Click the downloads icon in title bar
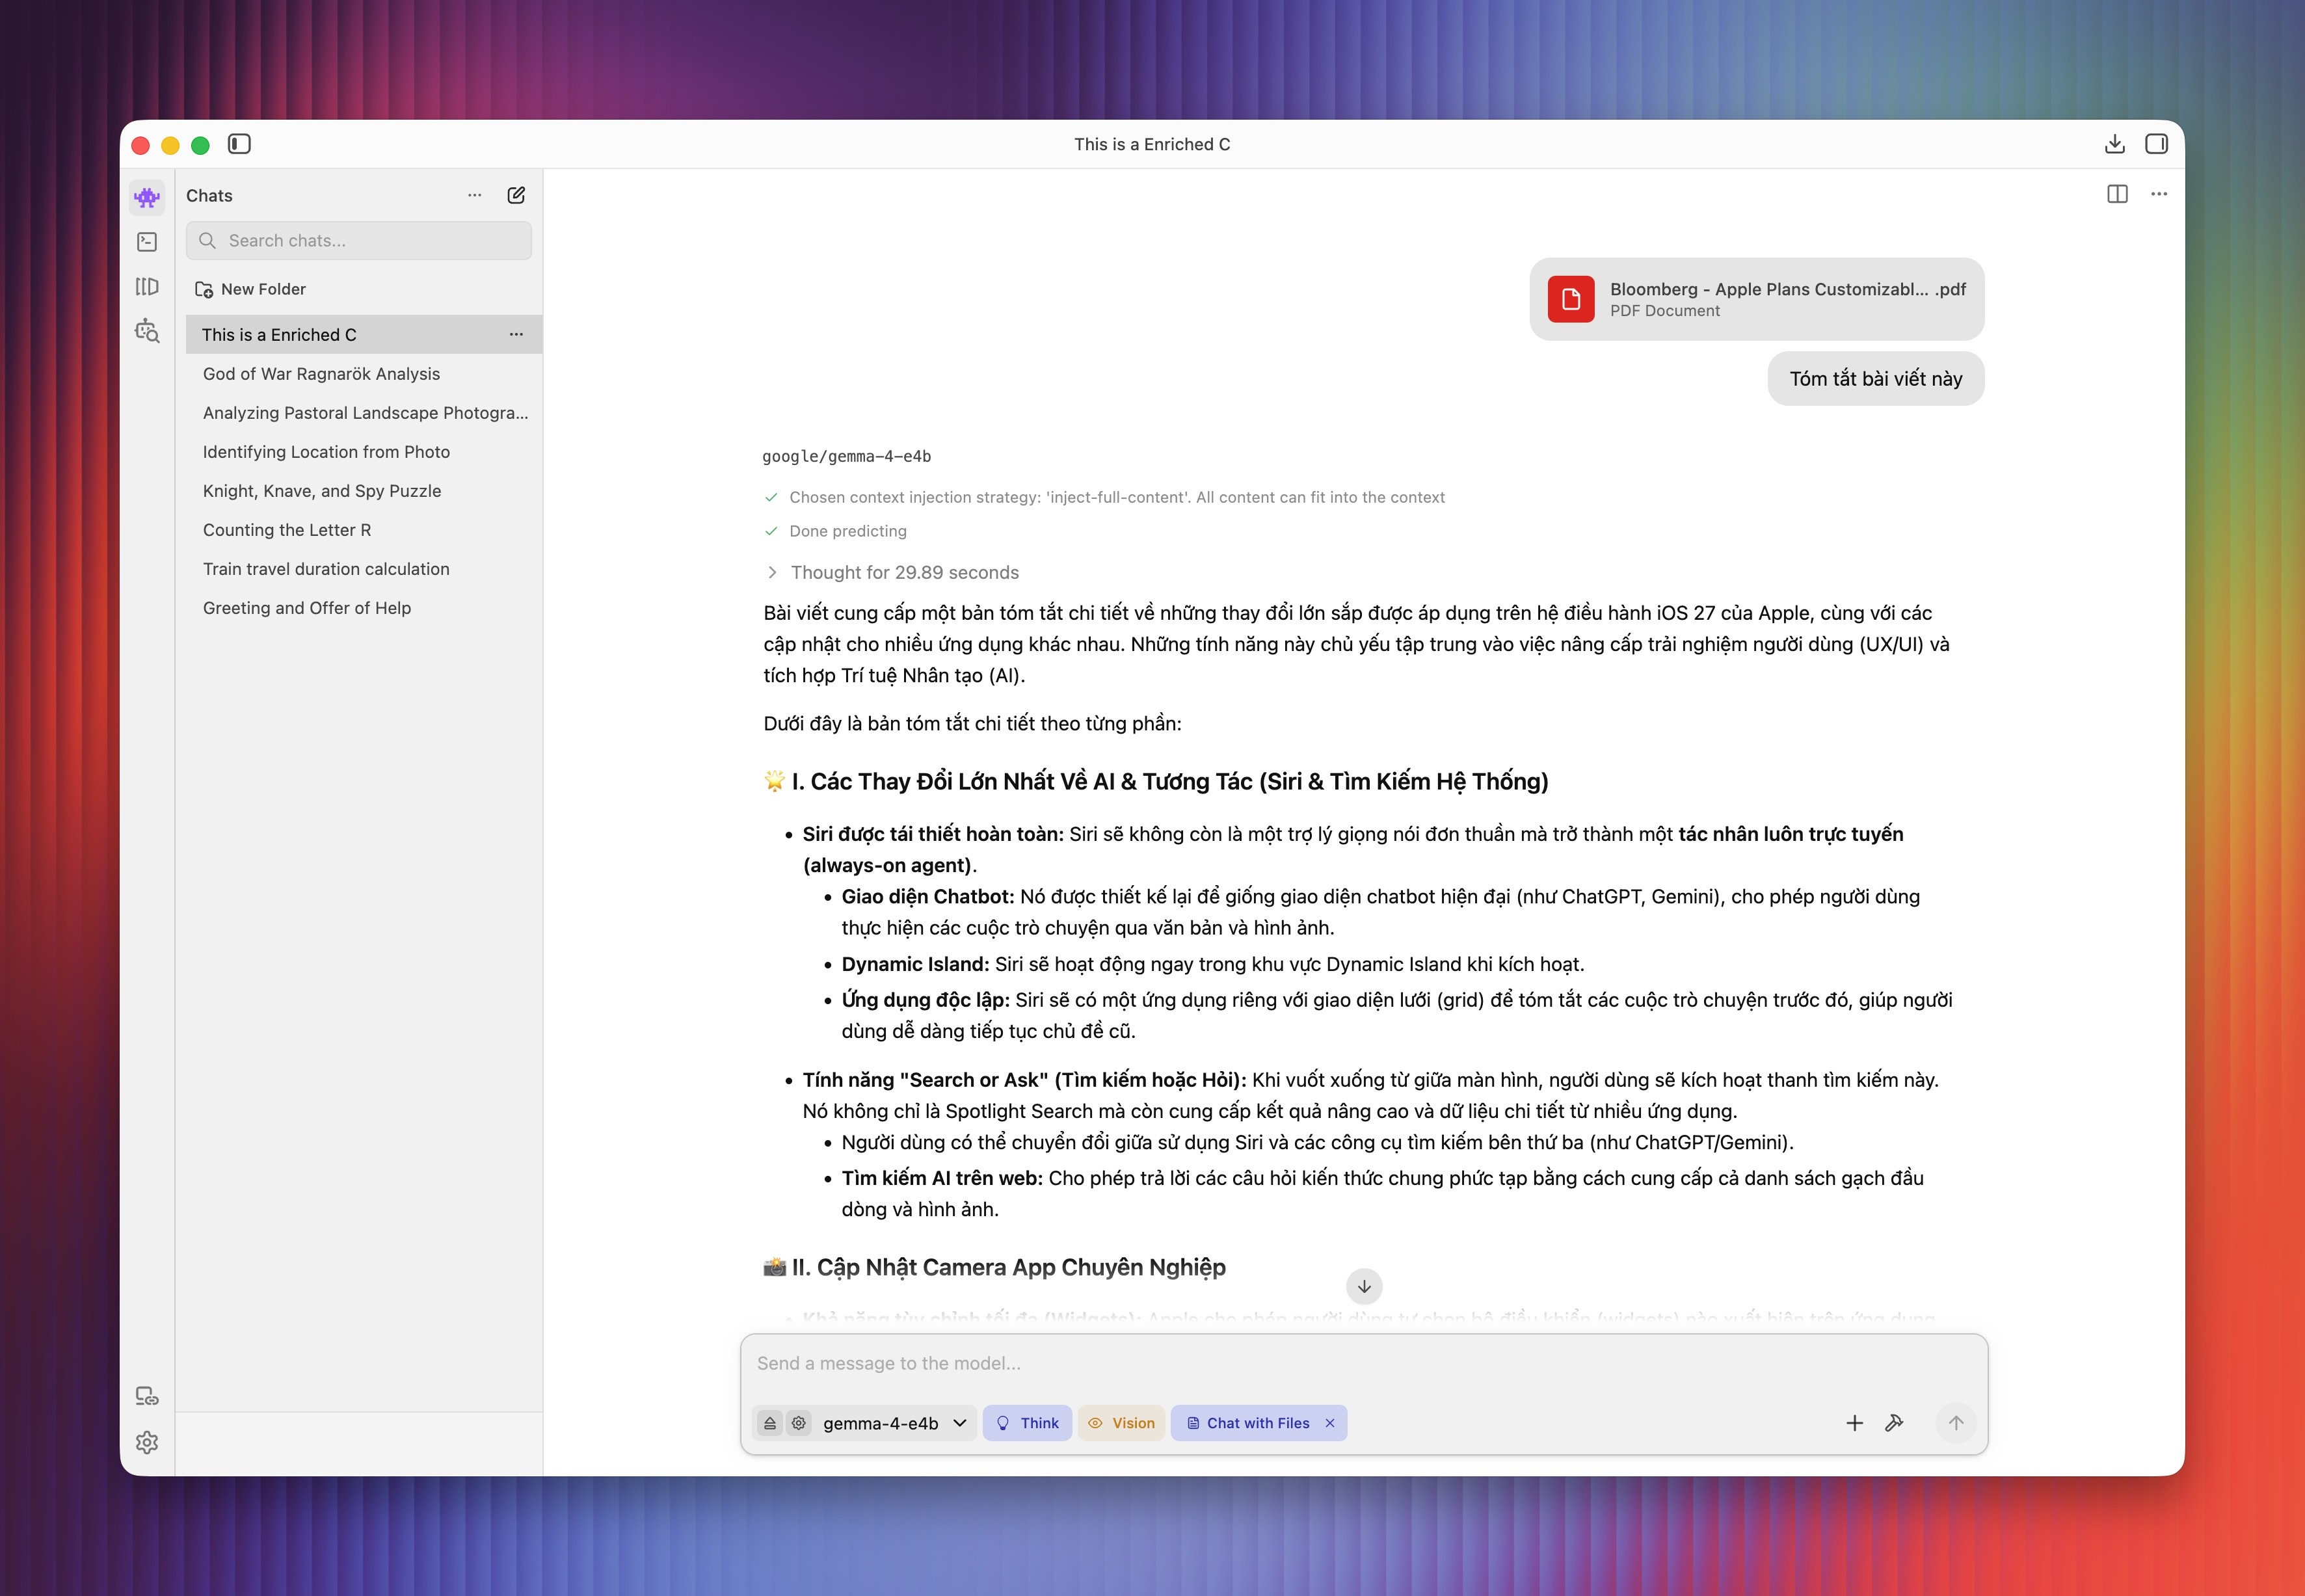Viewport: 2305px width, 1596px height. click(2114, 144)
